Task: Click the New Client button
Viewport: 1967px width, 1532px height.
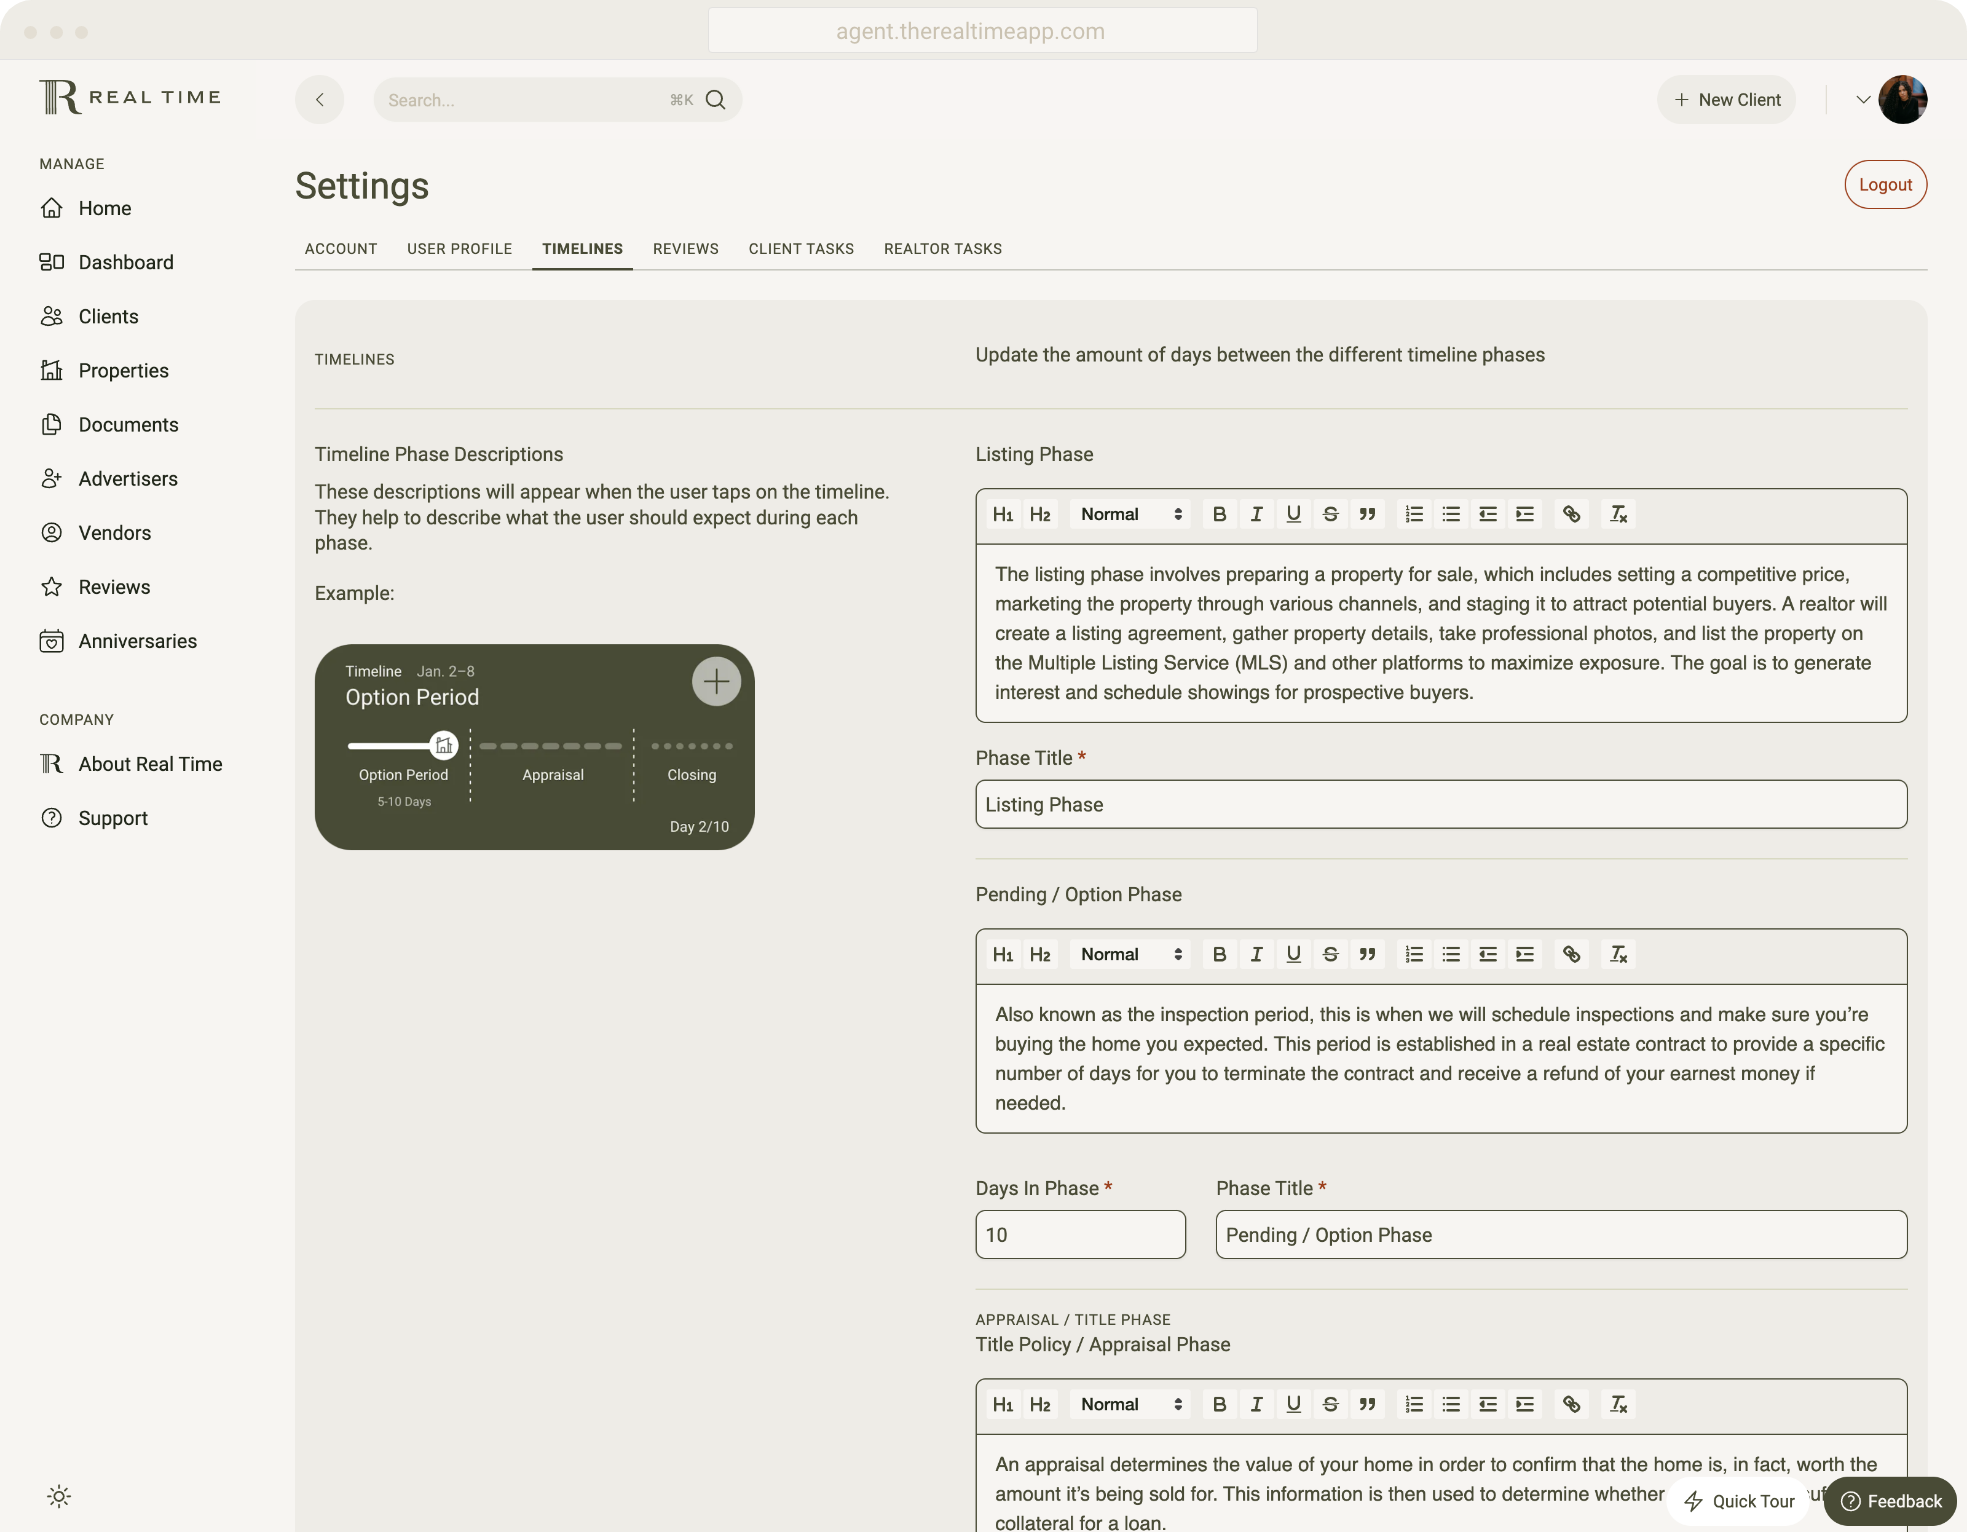Action: [1728, 99]
